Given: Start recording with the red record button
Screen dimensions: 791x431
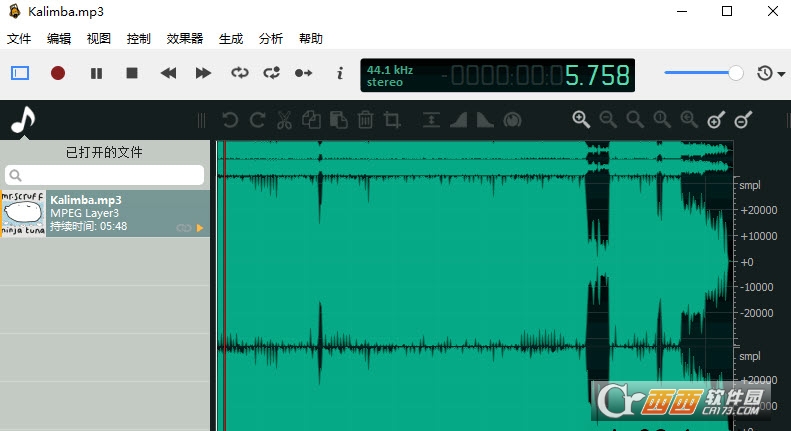Looking at the screenshot, I should tap(58, 73).
